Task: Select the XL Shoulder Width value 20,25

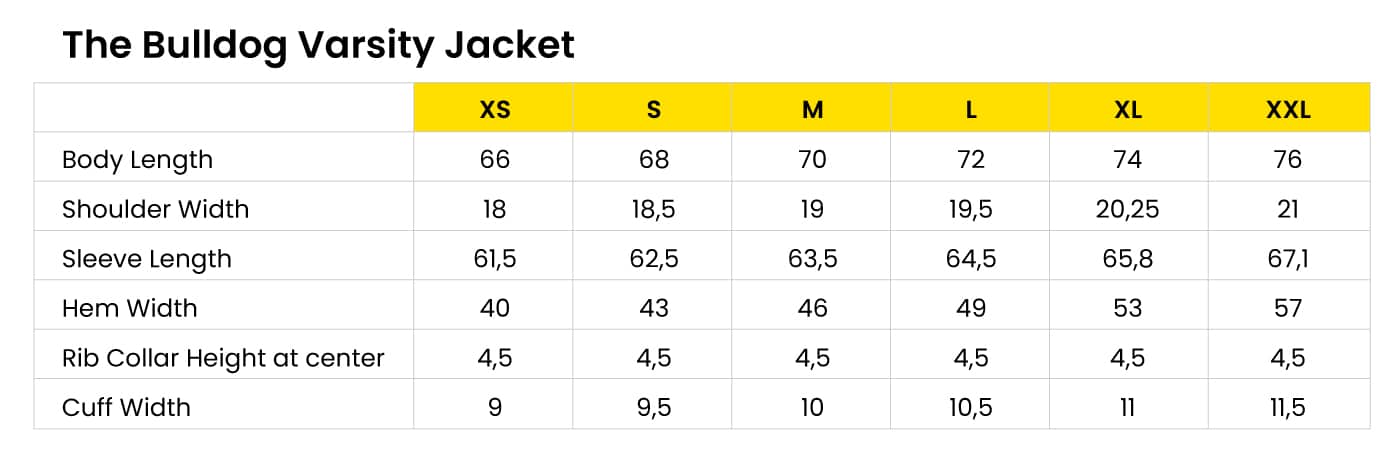Action: tap(1128, 209)
